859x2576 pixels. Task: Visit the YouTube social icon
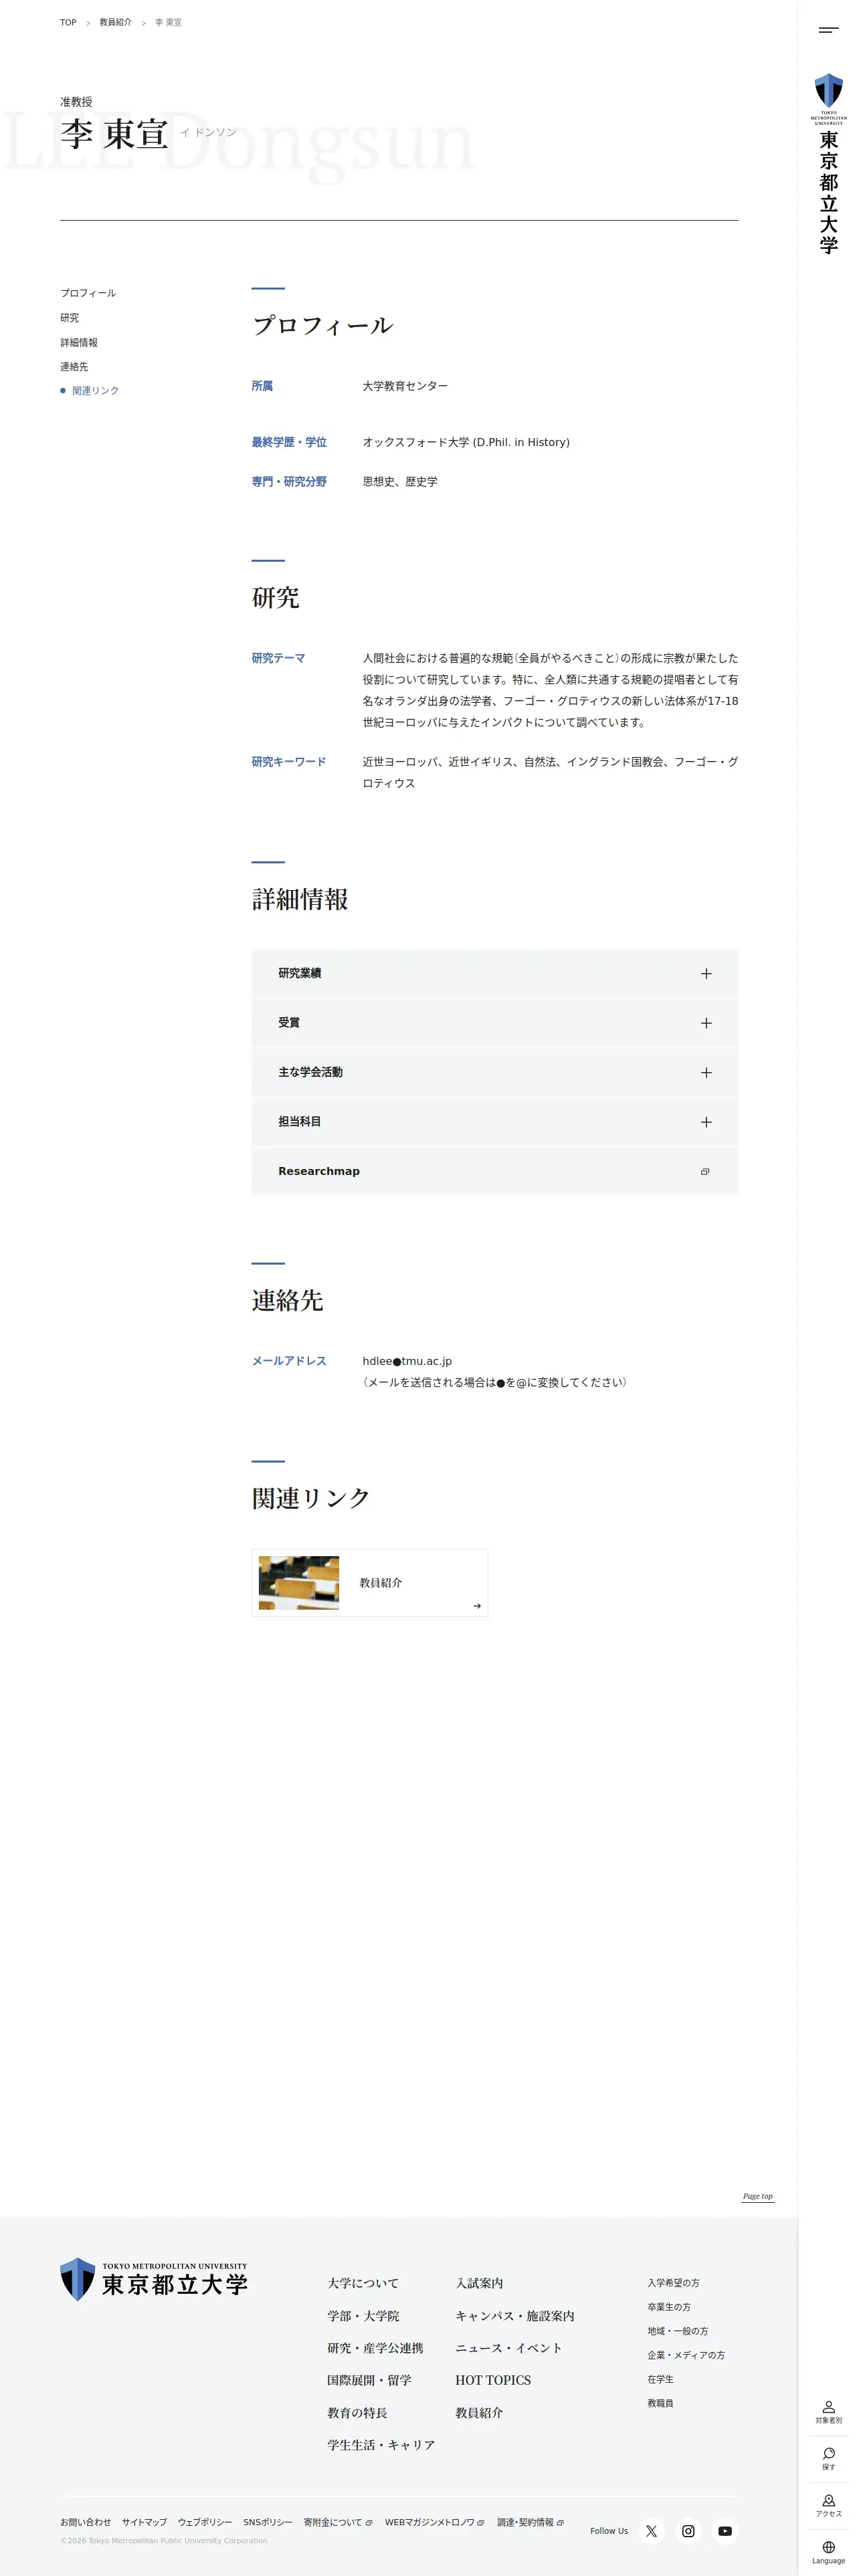(725, 2531)
